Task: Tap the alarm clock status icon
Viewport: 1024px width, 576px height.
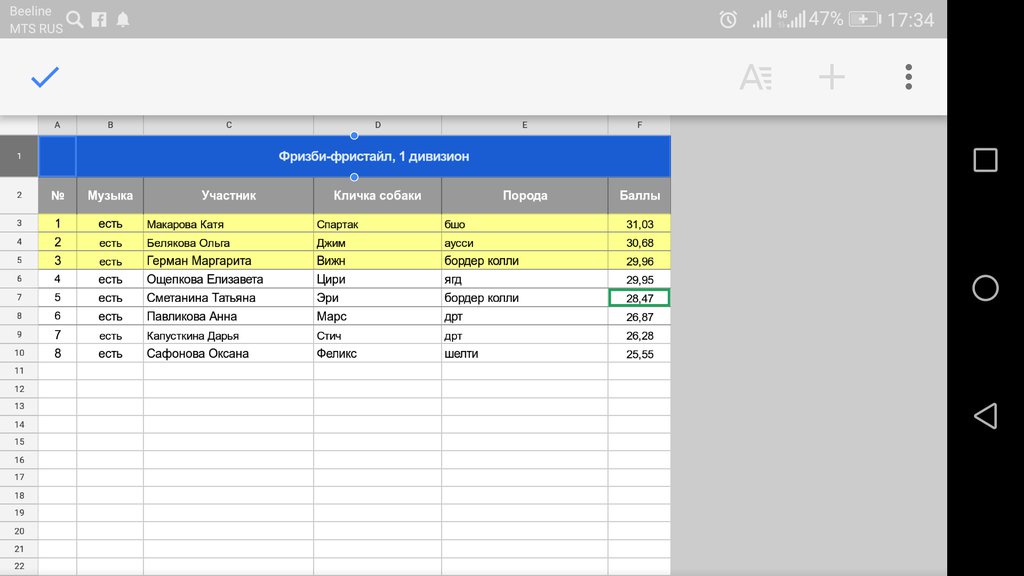Action: coord(728,20)
